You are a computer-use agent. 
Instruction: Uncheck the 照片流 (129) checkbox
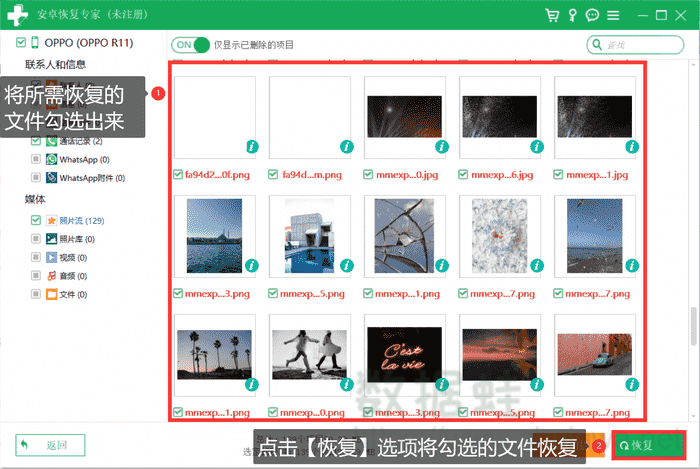(36, 220)
